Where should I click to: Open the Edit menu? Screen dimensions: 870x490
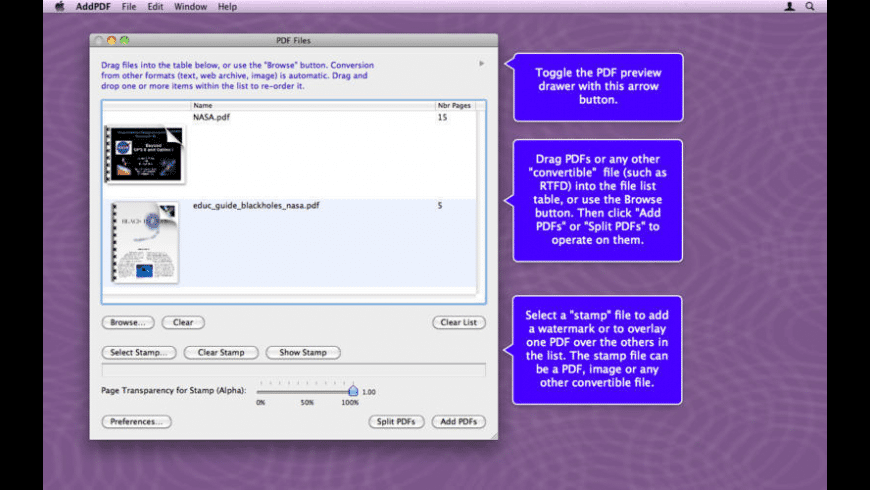[x=155, y=7]
